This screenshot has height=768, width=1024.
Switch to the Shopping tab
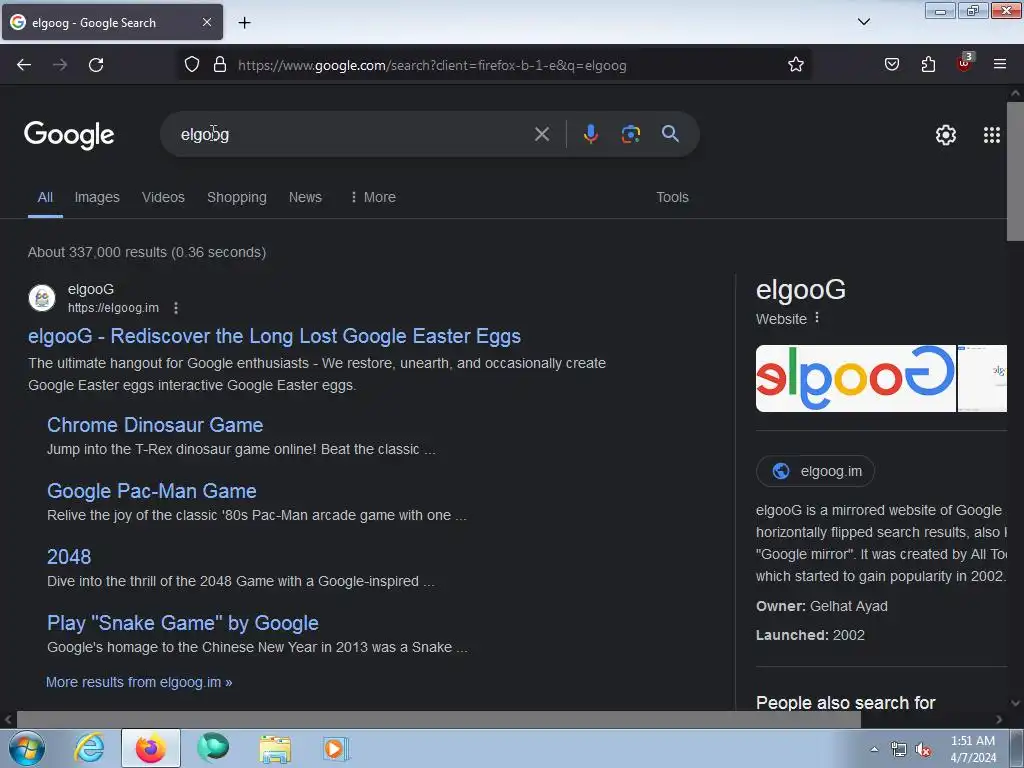(x=236, y=197)
